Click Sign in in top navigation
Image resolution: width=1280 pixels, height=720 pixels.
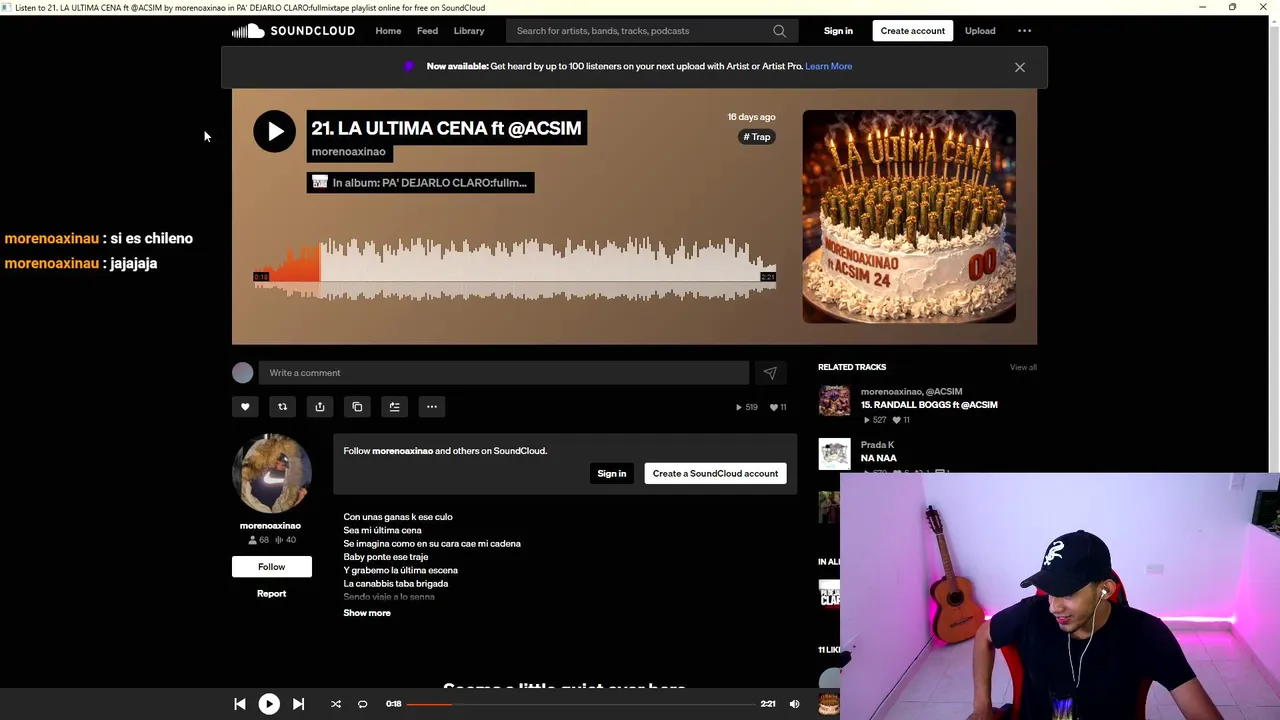click(x=838, y=31)
